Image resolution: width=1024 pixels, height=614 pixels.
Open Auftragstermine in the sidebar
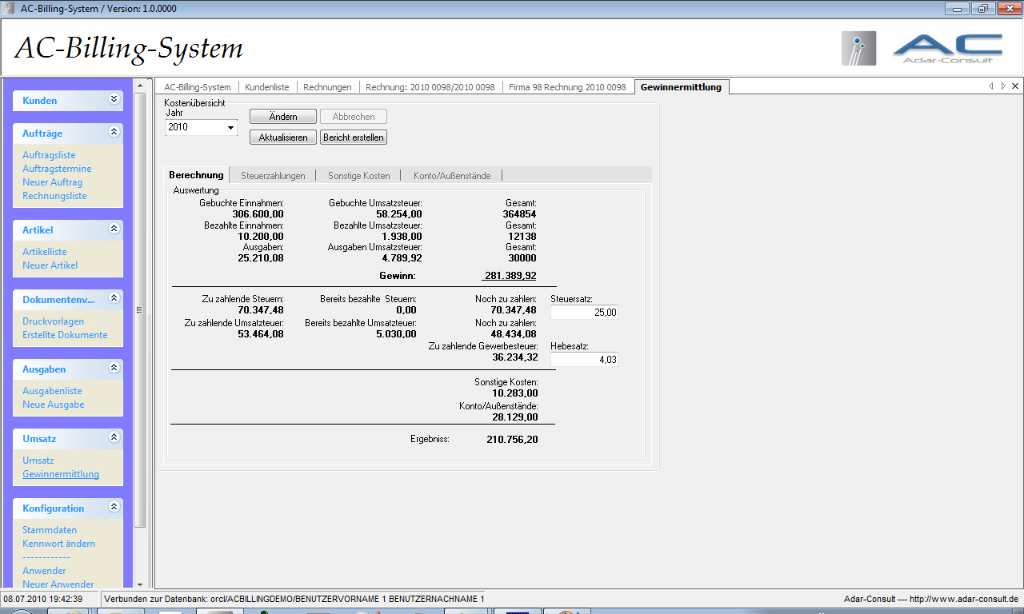point(57,169)
